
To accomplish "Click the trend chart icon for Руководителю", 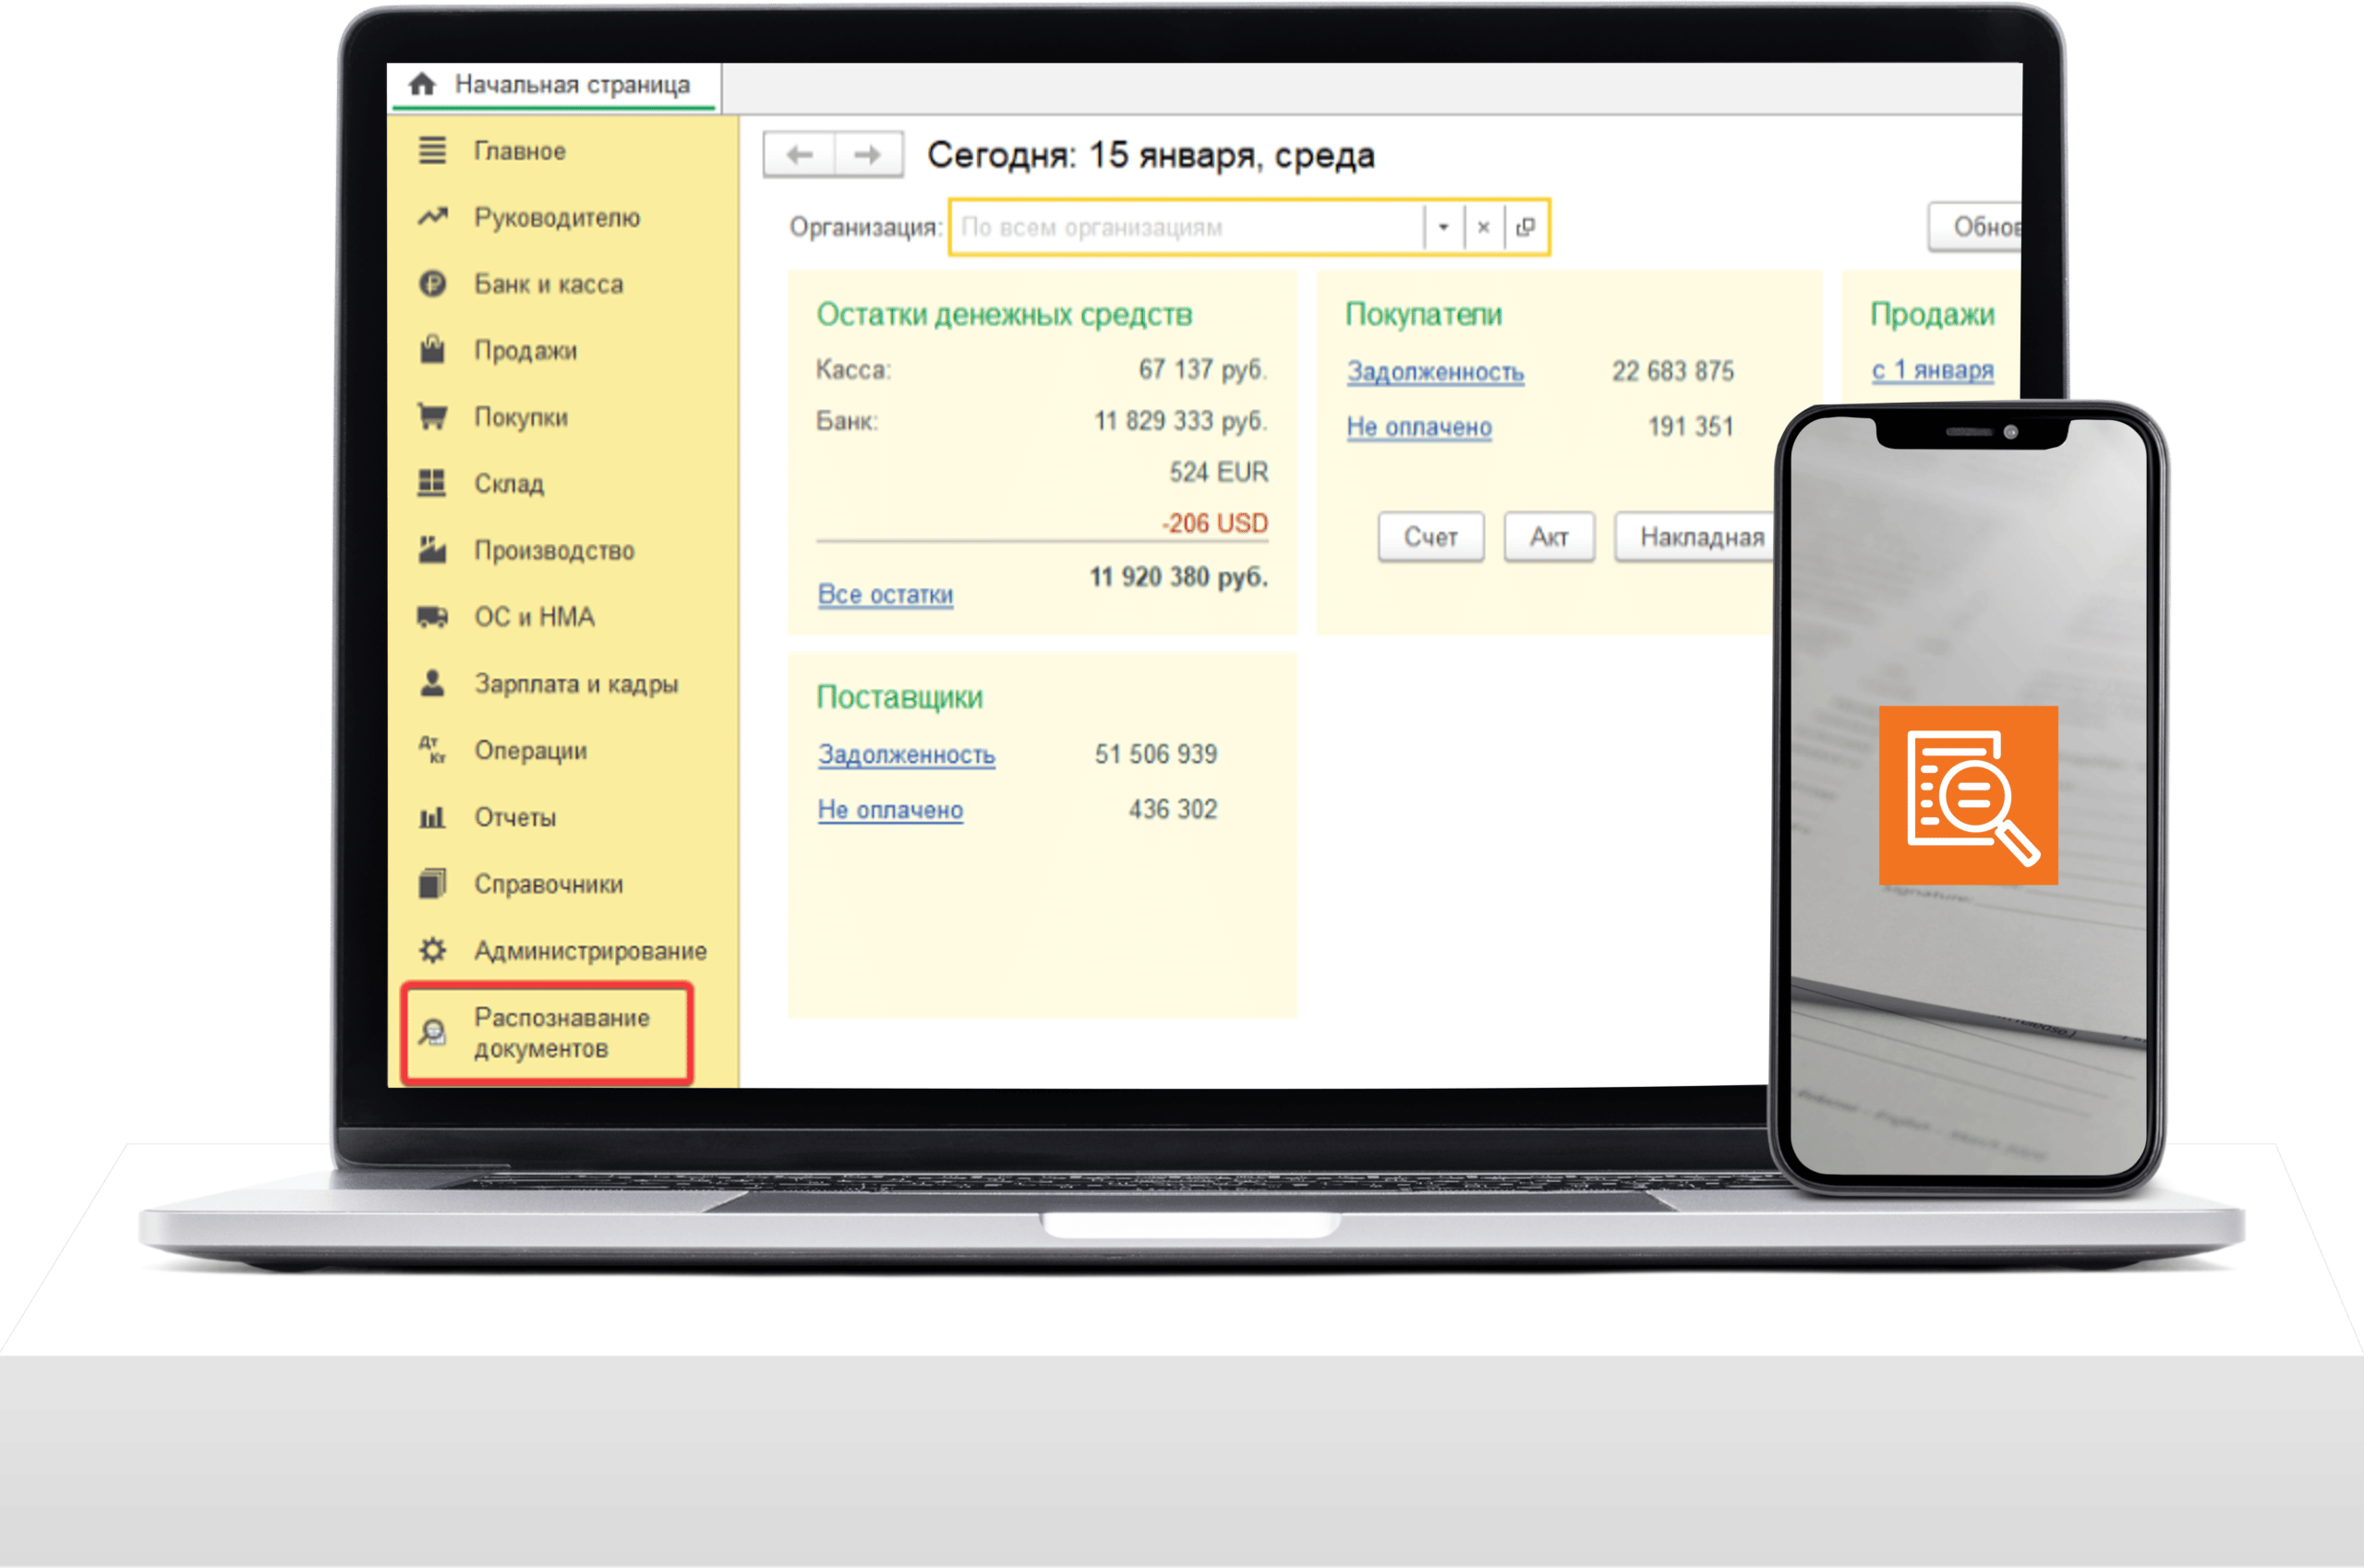I will 432,217.
